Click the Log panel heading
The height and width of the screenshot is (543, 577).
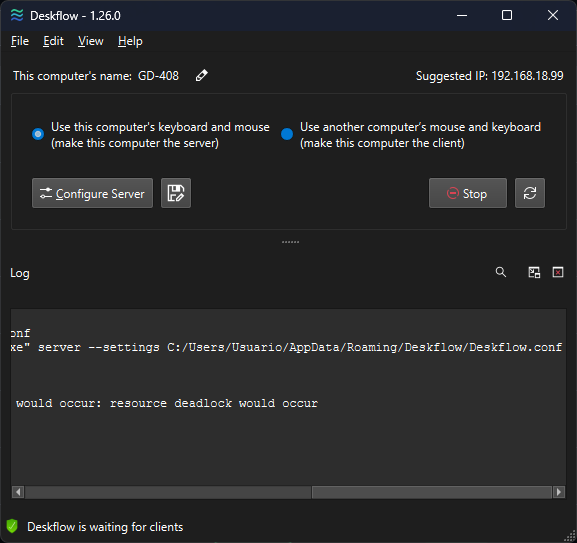point(20,273)
